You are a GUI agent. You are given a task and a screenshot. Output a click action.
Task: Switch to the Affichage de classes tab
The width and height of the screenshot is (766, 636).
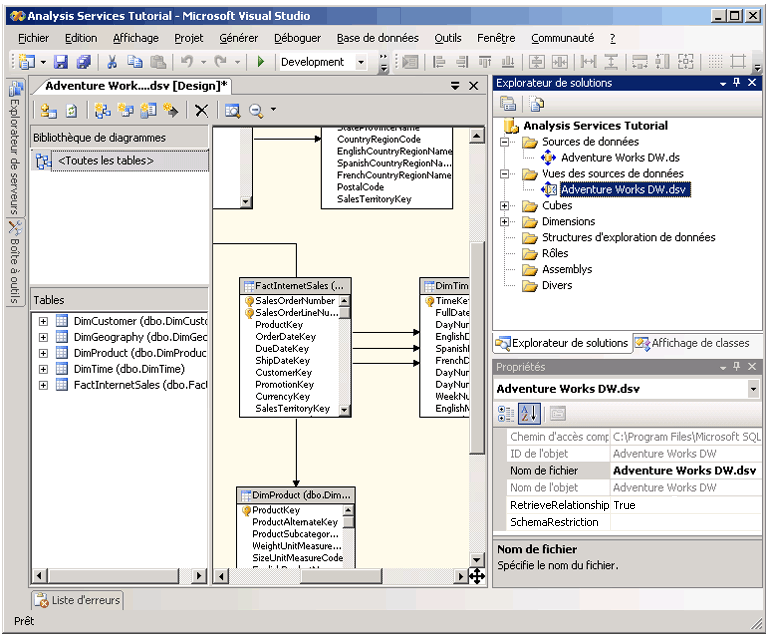[x=692, y=343]
